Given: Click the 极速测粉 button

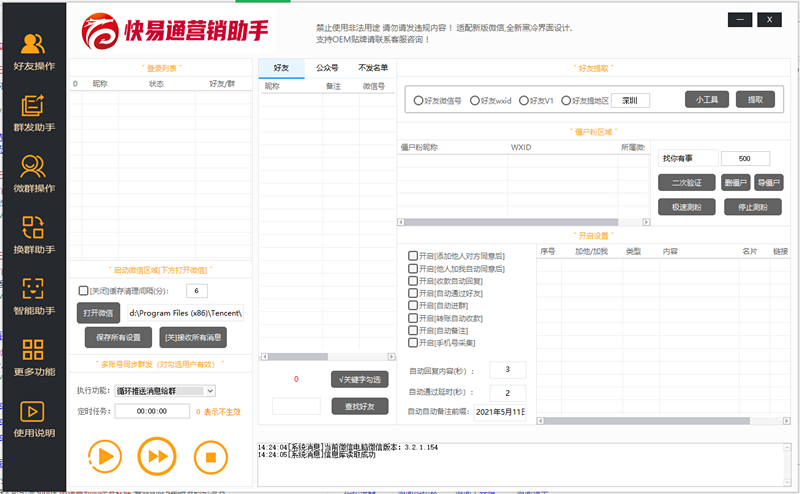Looking at the screenshot, I should click(686, 207).
